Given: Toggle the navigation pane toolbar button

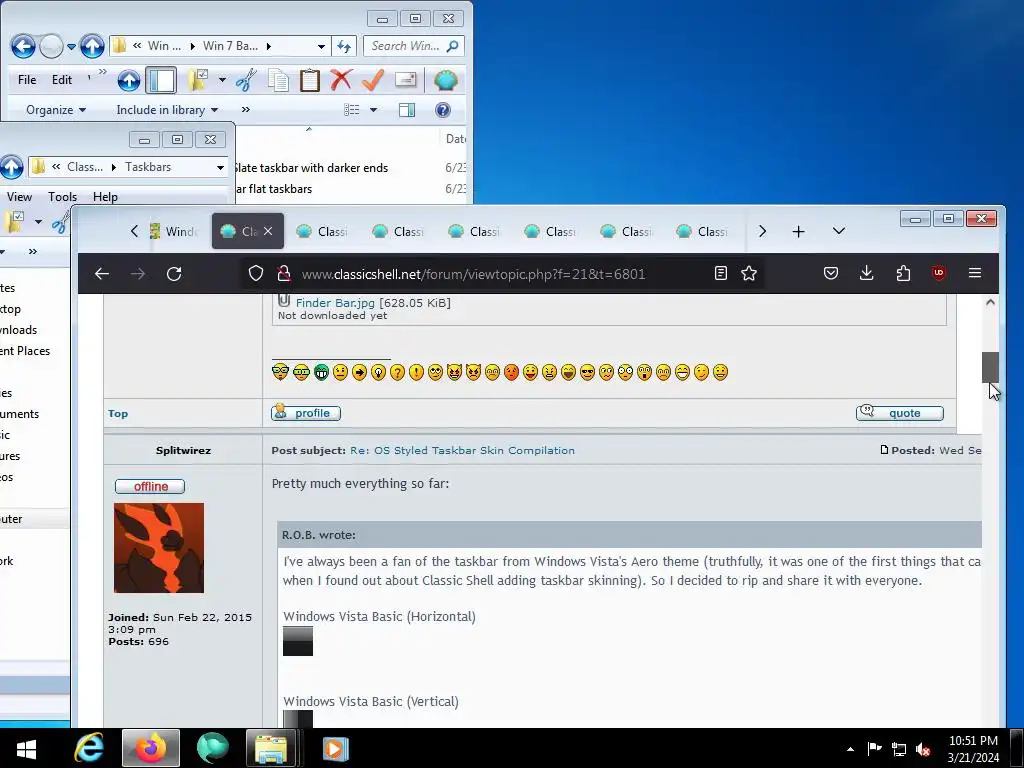Looking at the screenshot, I should coord(161,80).
